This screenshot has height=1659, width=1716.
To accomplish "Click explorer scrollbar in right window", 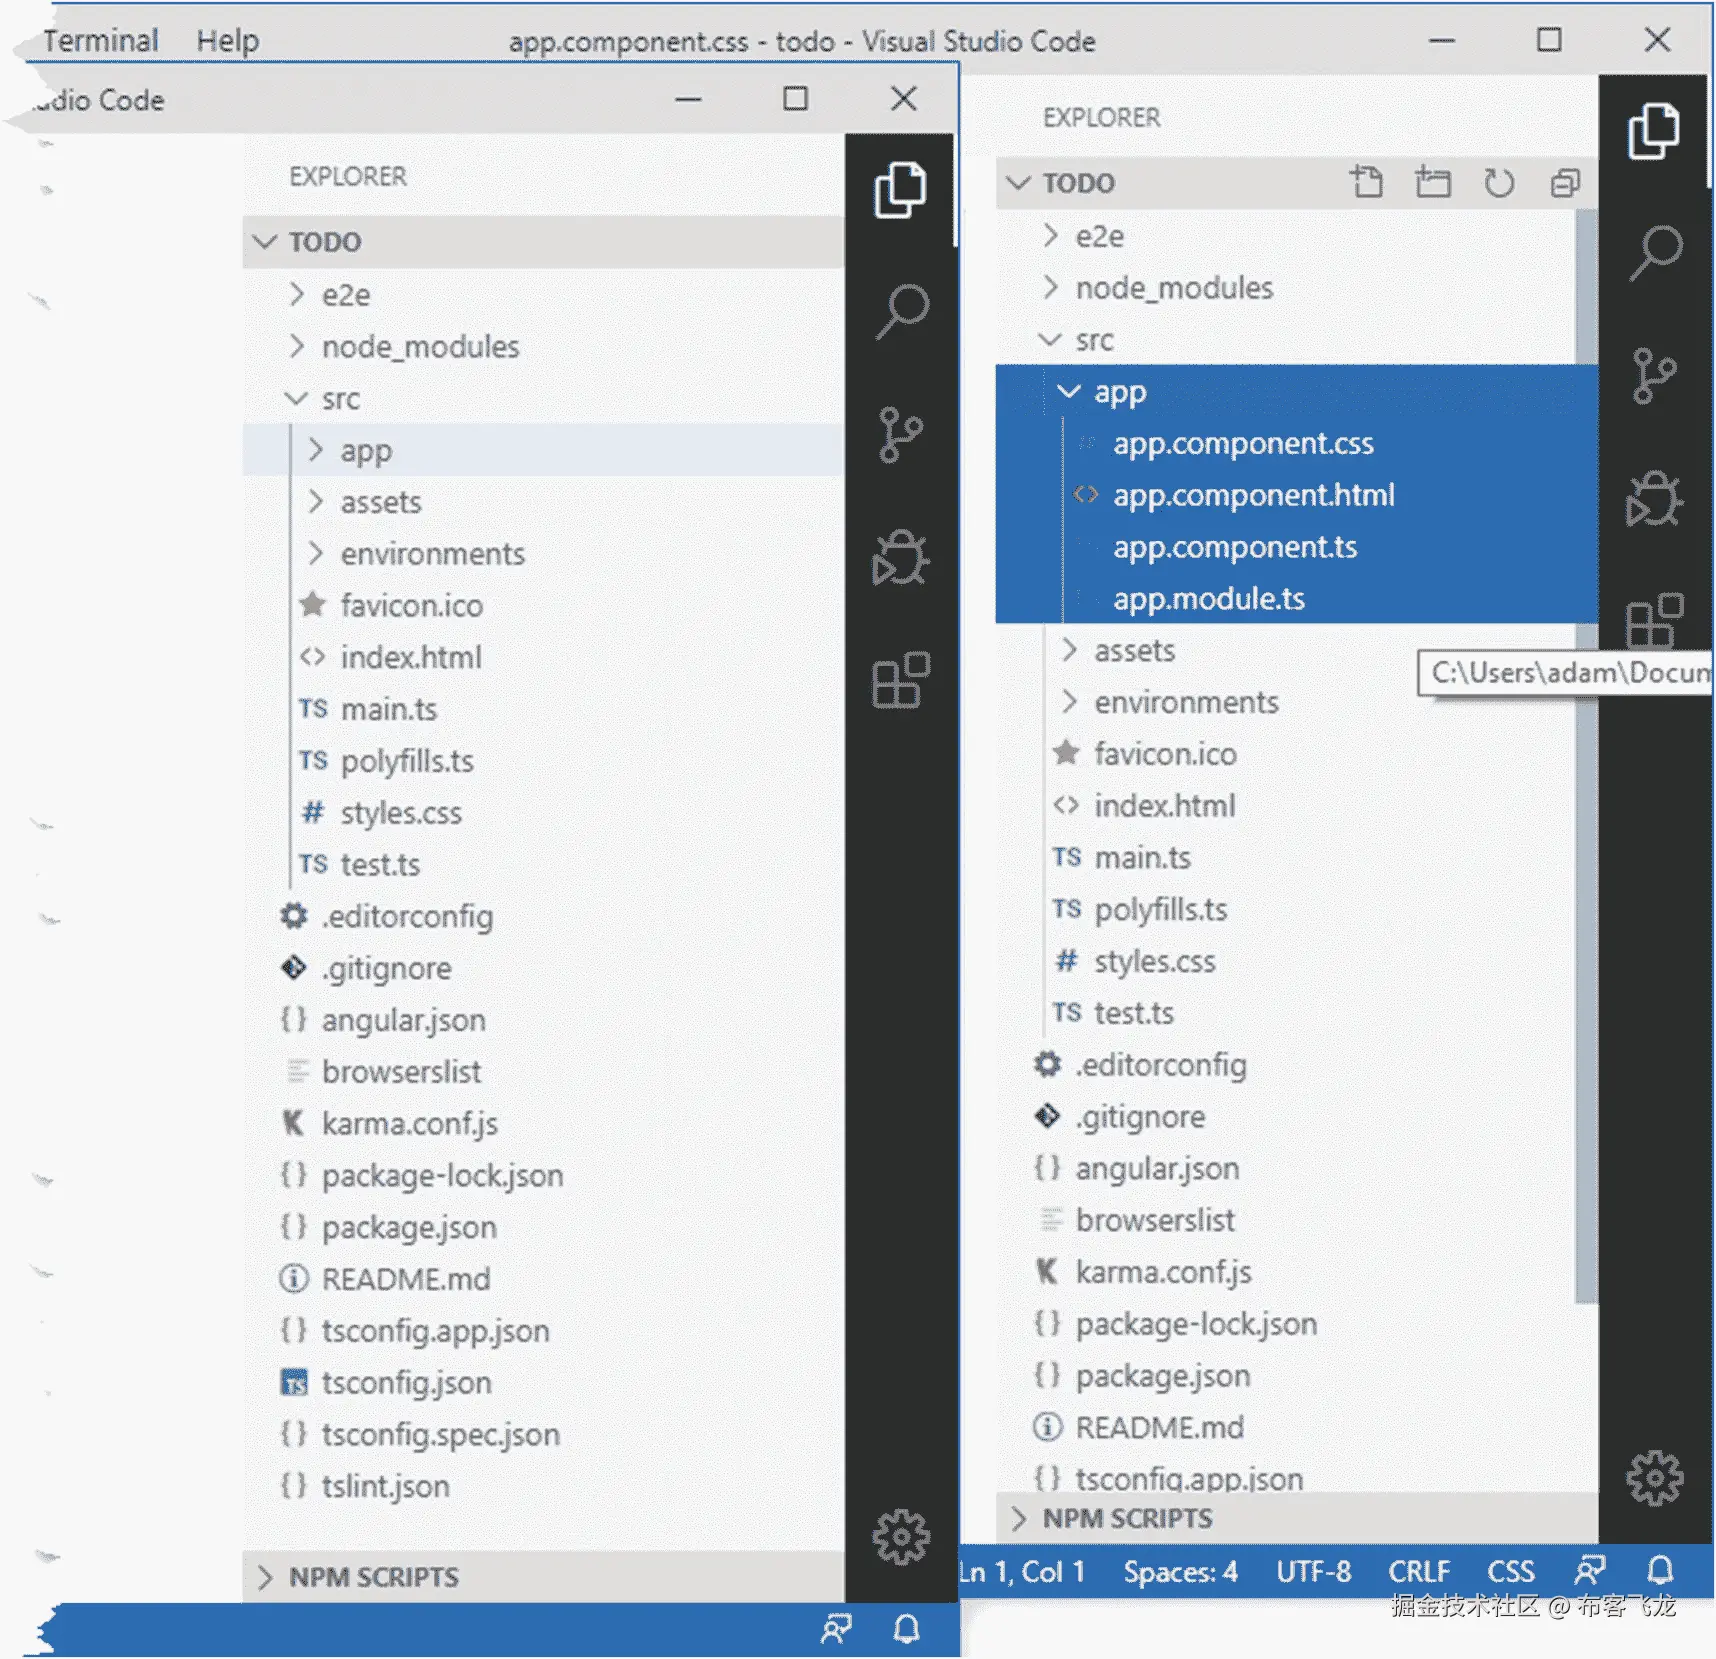I will (x=1586, y=757).
